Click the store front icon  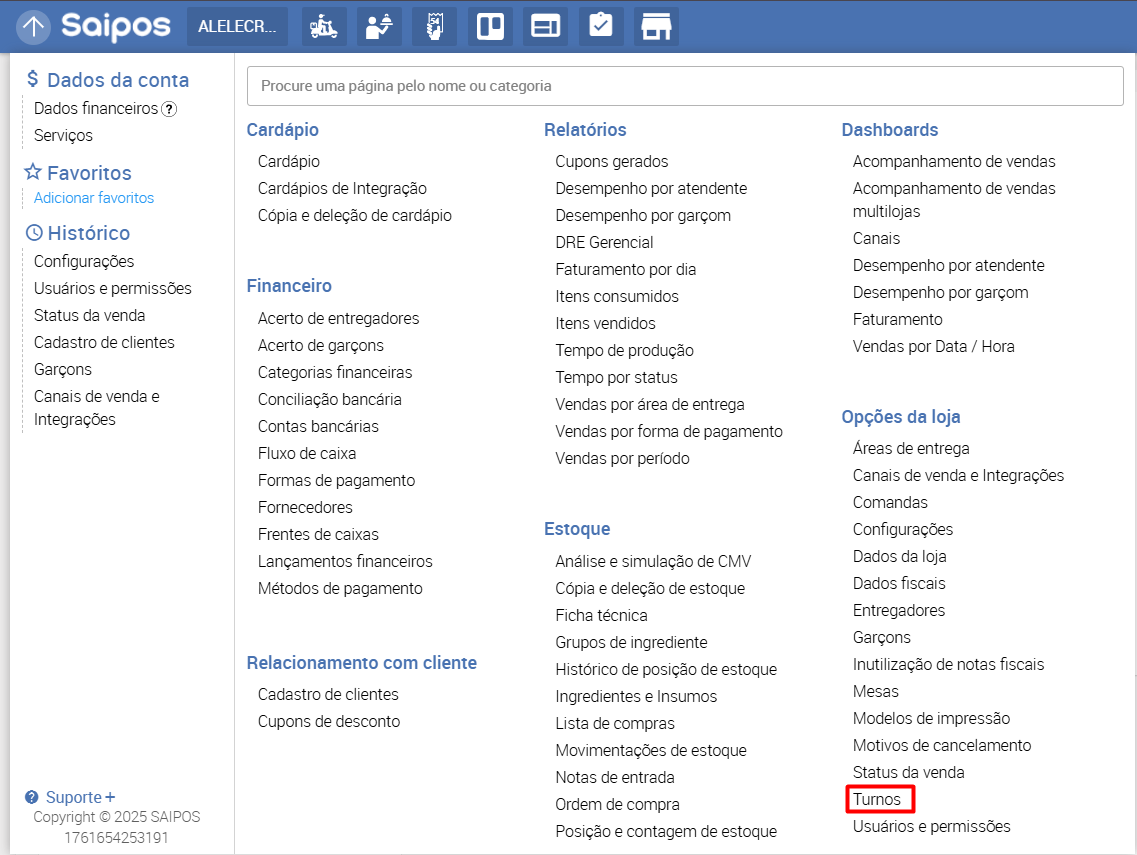[656, 27]
